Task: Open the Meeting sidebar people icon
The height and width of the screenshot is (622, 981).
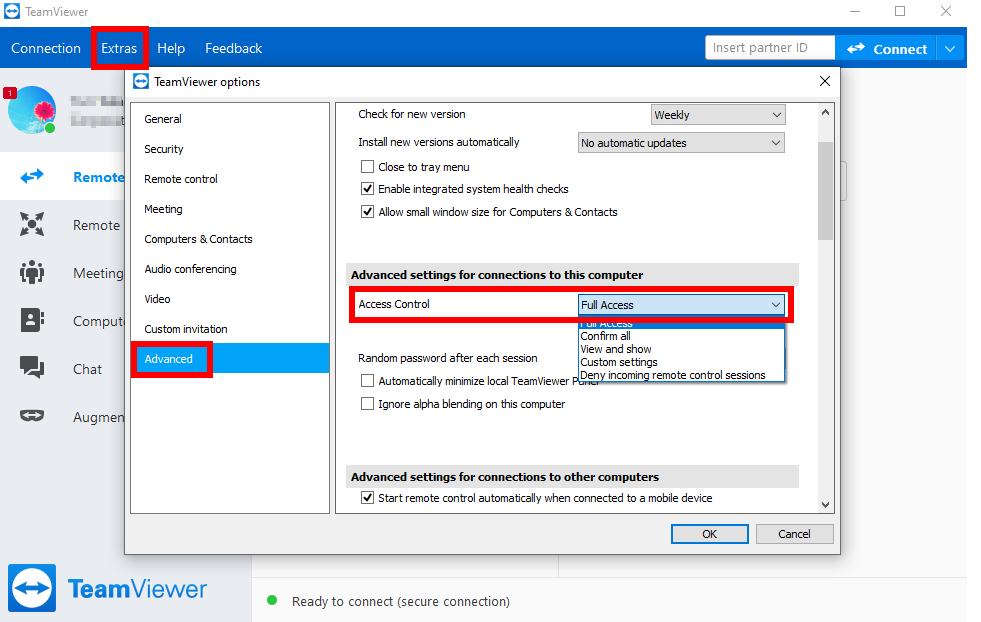Action: coord(32,272)
